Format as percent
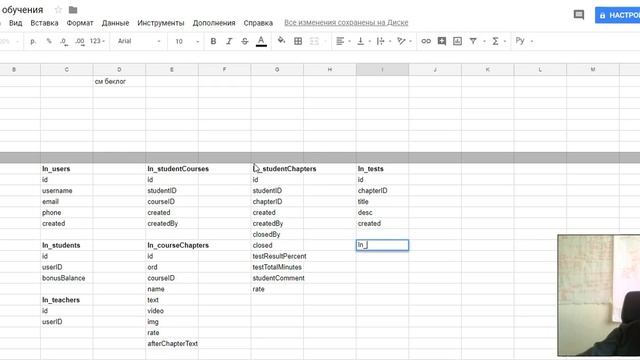 pos(49,41)
